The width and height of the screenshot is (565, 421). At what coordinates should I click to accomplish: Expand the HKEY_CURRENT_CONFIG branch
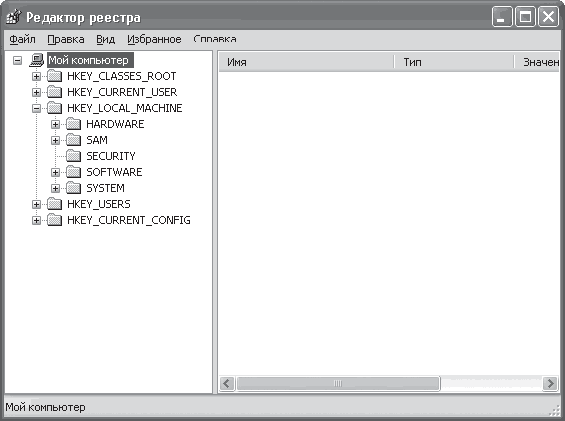[x=36, y=220]
